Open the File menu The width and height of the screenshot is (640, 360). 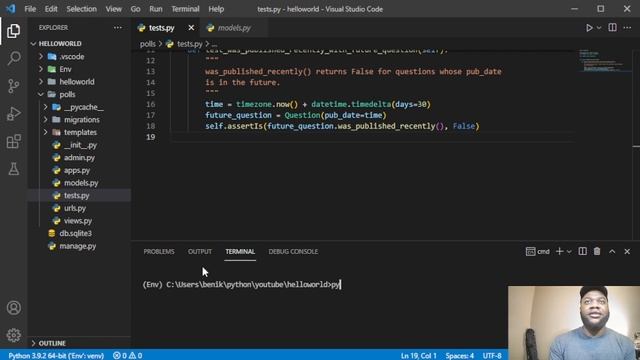coord(30,9)
